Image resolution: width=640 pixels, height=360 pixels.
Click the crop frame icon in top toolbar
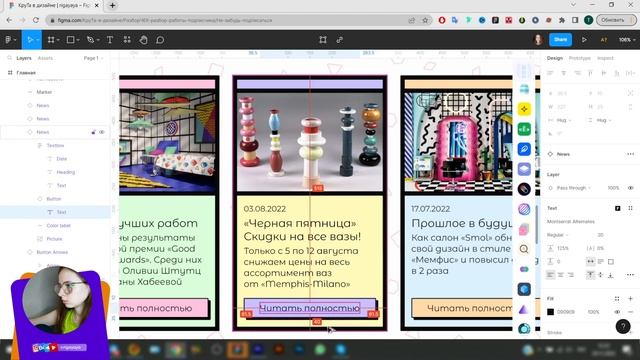pos(323,40)
